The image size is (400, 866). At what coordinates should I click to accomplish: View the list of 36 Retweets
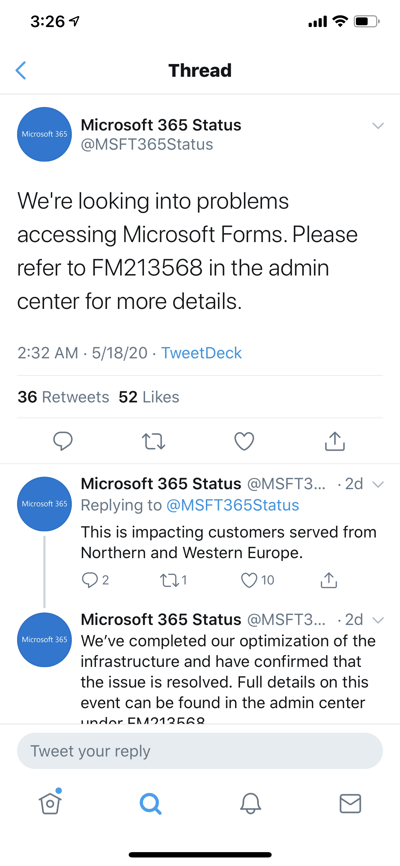point(63,397)
